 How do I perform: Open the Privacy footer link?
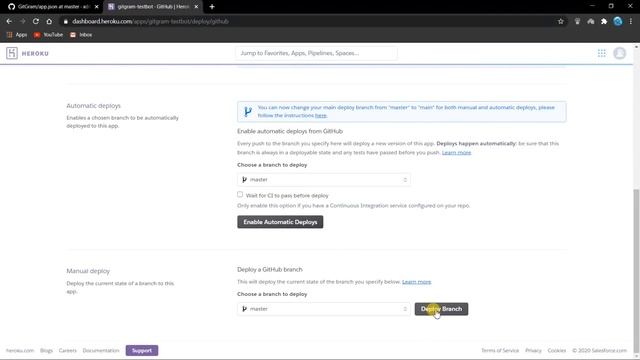point(533,351)
